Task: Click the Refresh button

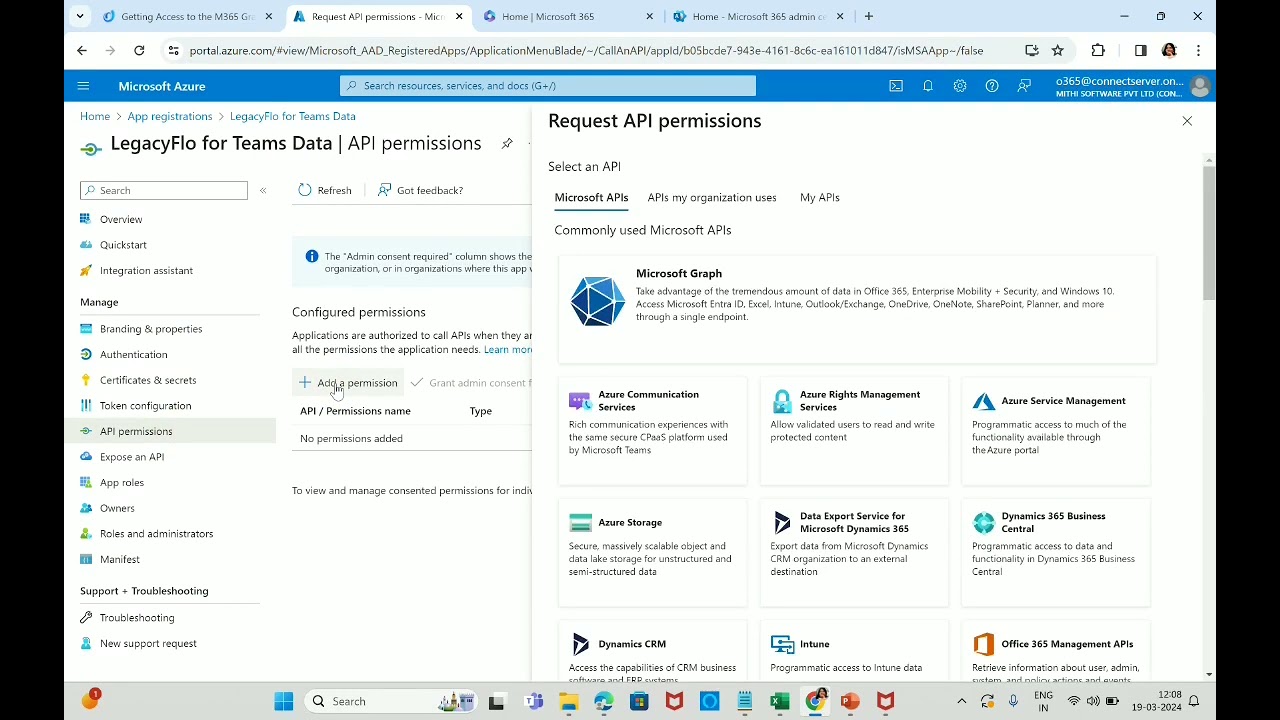Action: pos(325,190)
